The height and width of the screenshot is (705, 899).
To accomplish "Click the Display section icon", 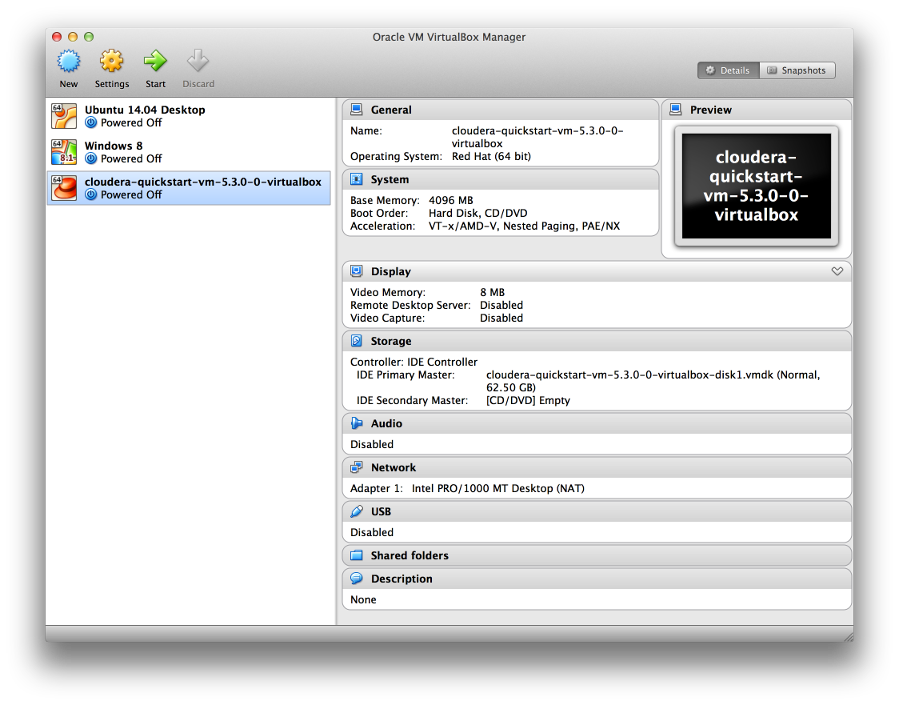I will click(357, 271).
